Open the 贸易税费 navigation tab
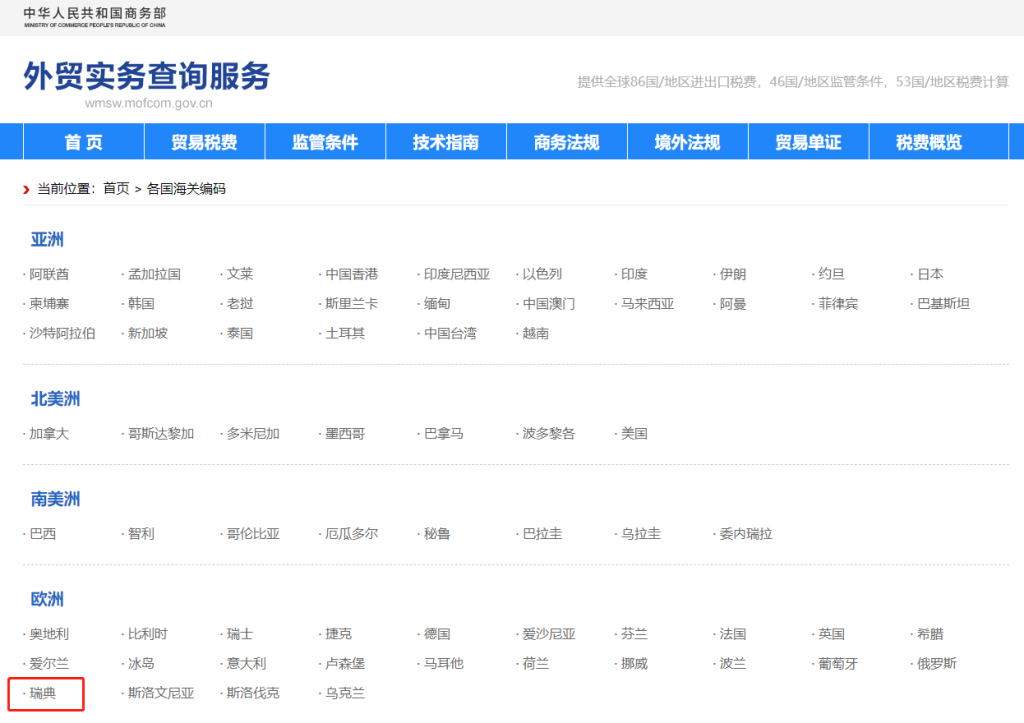This screenshot has width=1024, height=723. [204, 142]
